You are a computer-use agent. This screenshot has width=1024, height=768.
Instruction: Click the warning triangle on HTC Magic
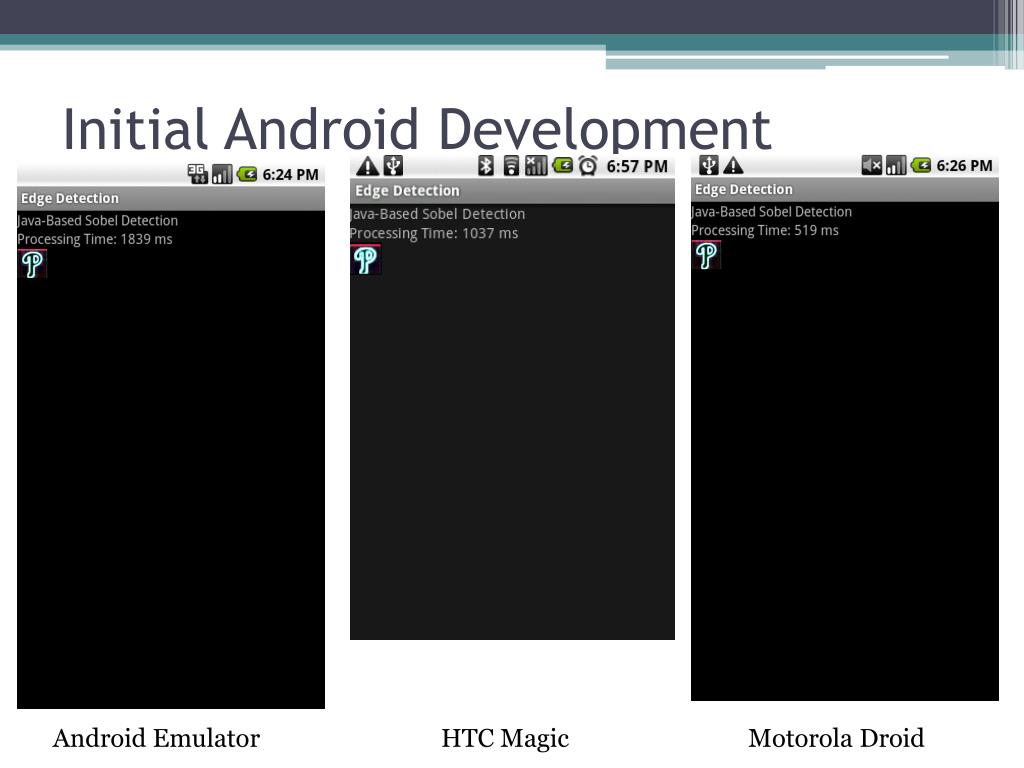click(x=368, y=166)
